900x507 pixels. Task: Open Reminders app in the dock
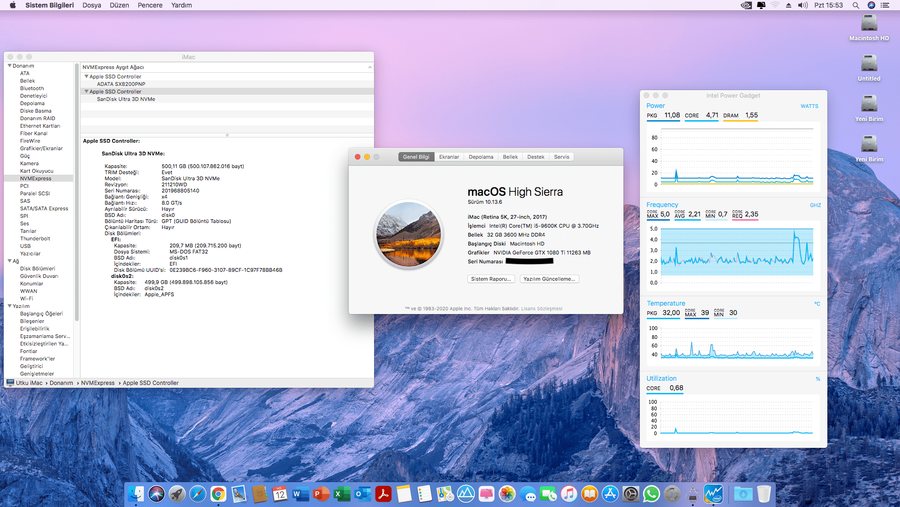[424, 494]
